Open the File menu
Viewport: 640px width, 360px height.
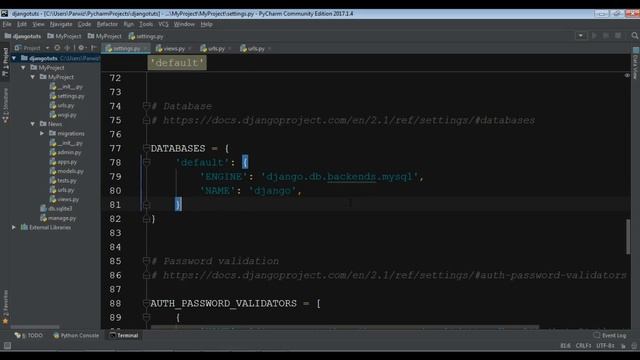[7, 24]
